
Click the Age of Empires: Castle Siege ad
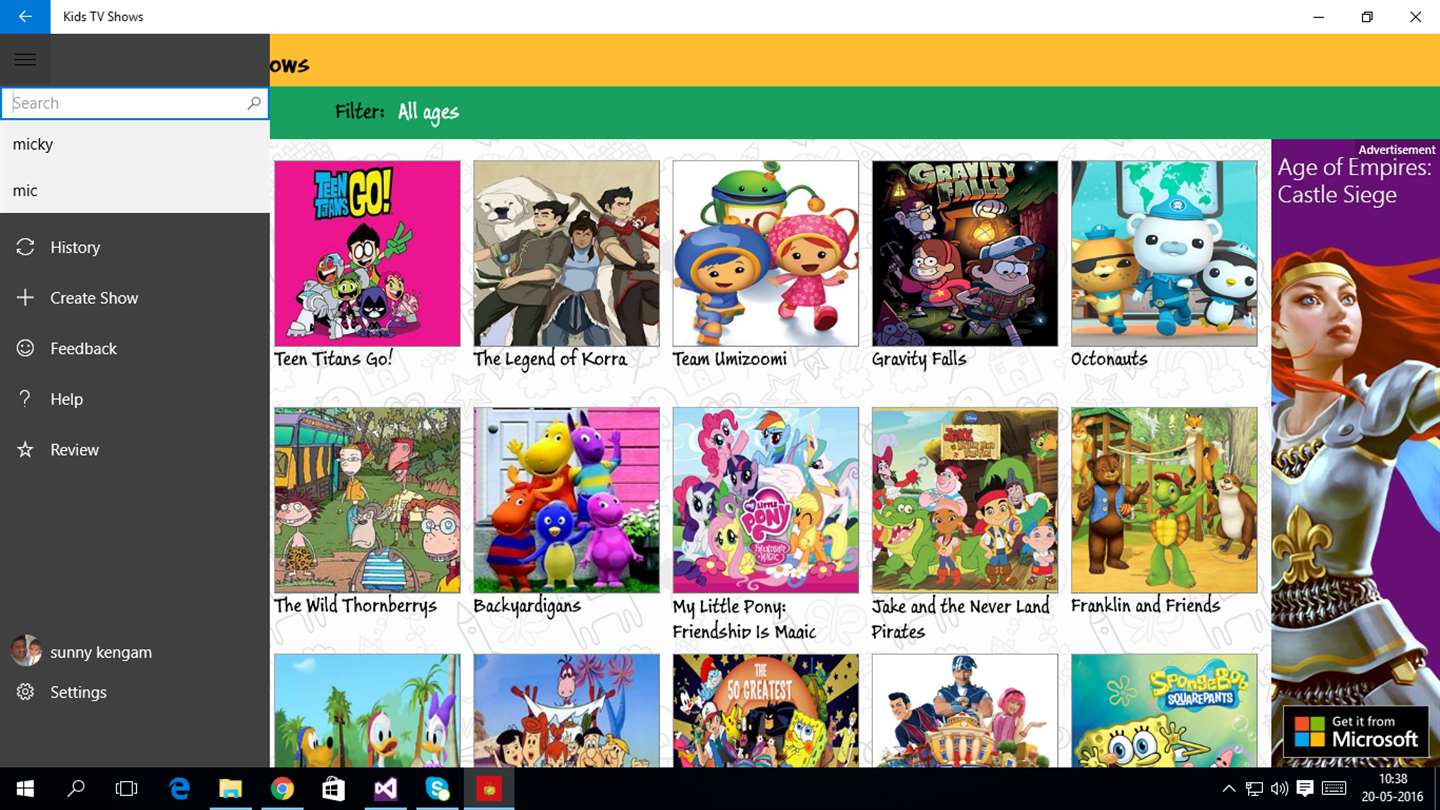[1355, 452]
